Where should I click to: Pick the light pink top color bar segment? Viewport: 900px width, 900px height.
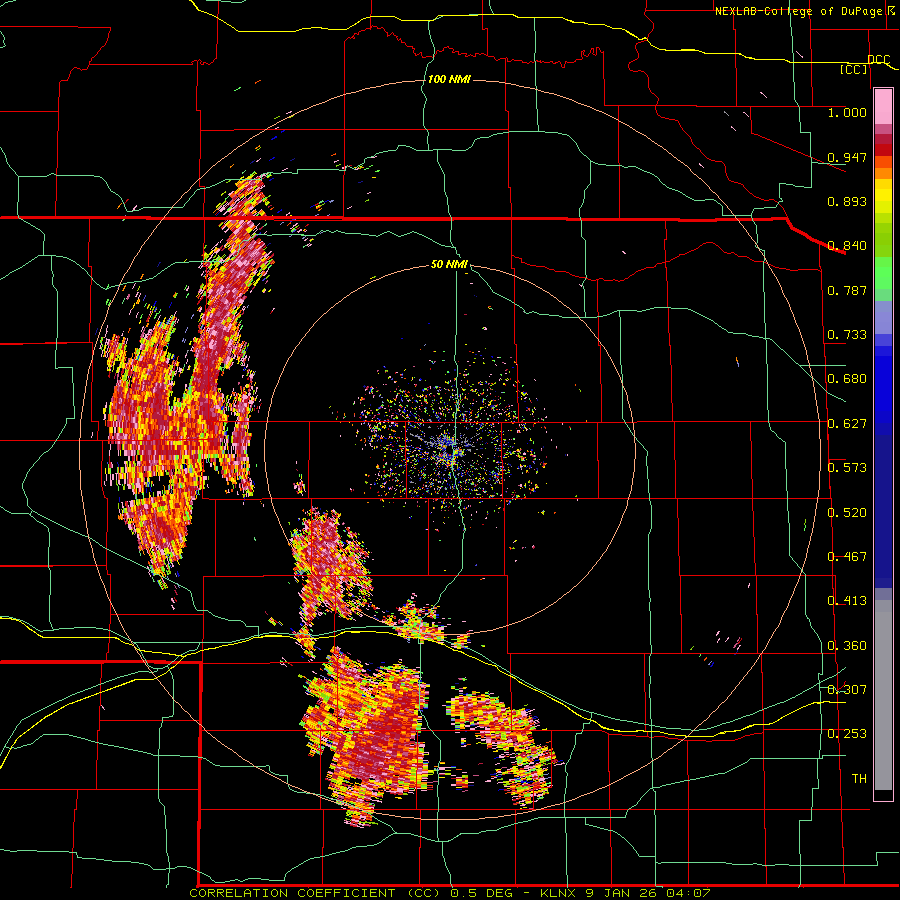(883, 107)
